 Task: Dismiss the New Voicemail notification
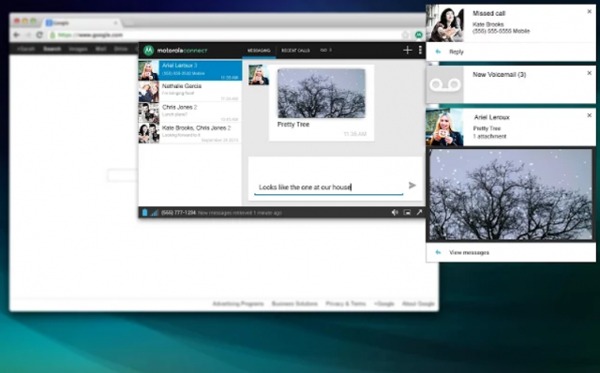589,73
